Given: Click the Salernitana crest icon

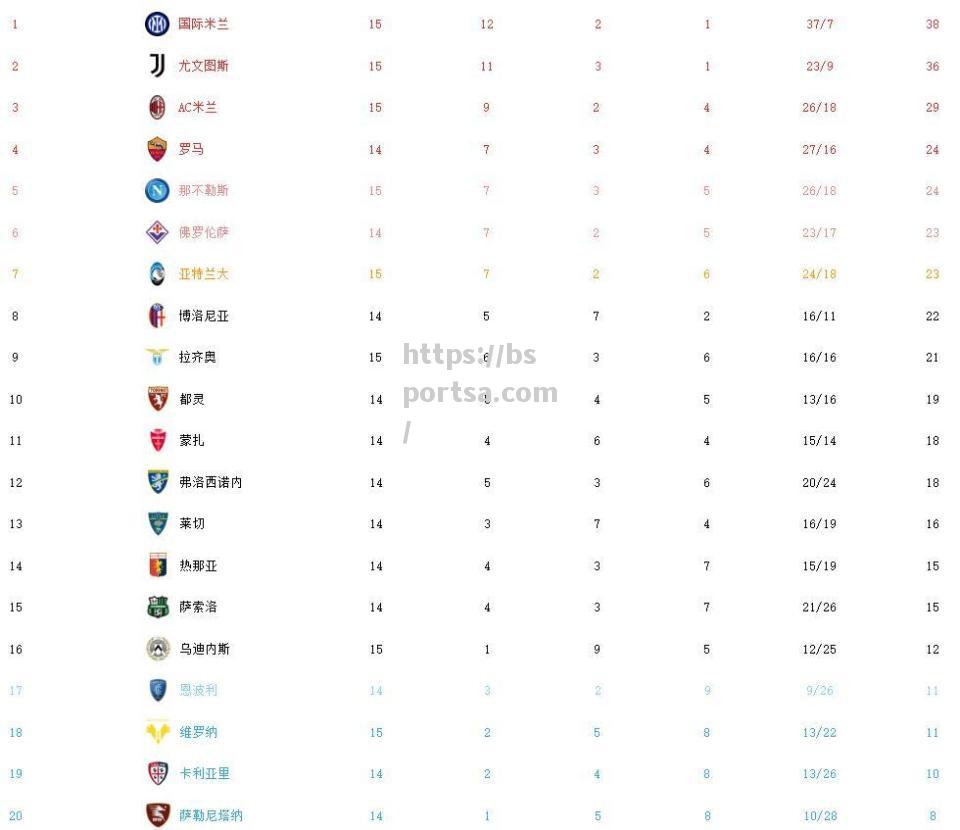Looking at the screenshot, I should tap(158, 815).
